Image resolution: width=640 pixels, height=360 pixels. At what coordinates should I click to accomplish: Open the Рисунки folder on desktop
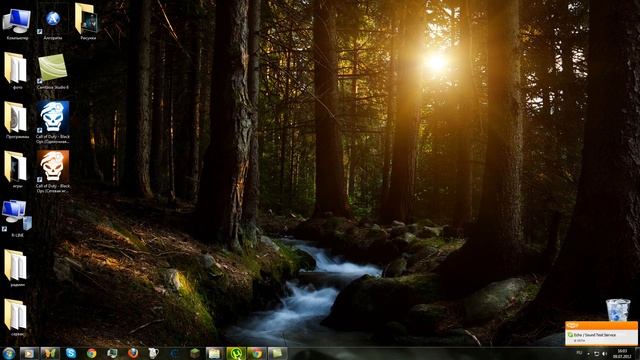87,22
